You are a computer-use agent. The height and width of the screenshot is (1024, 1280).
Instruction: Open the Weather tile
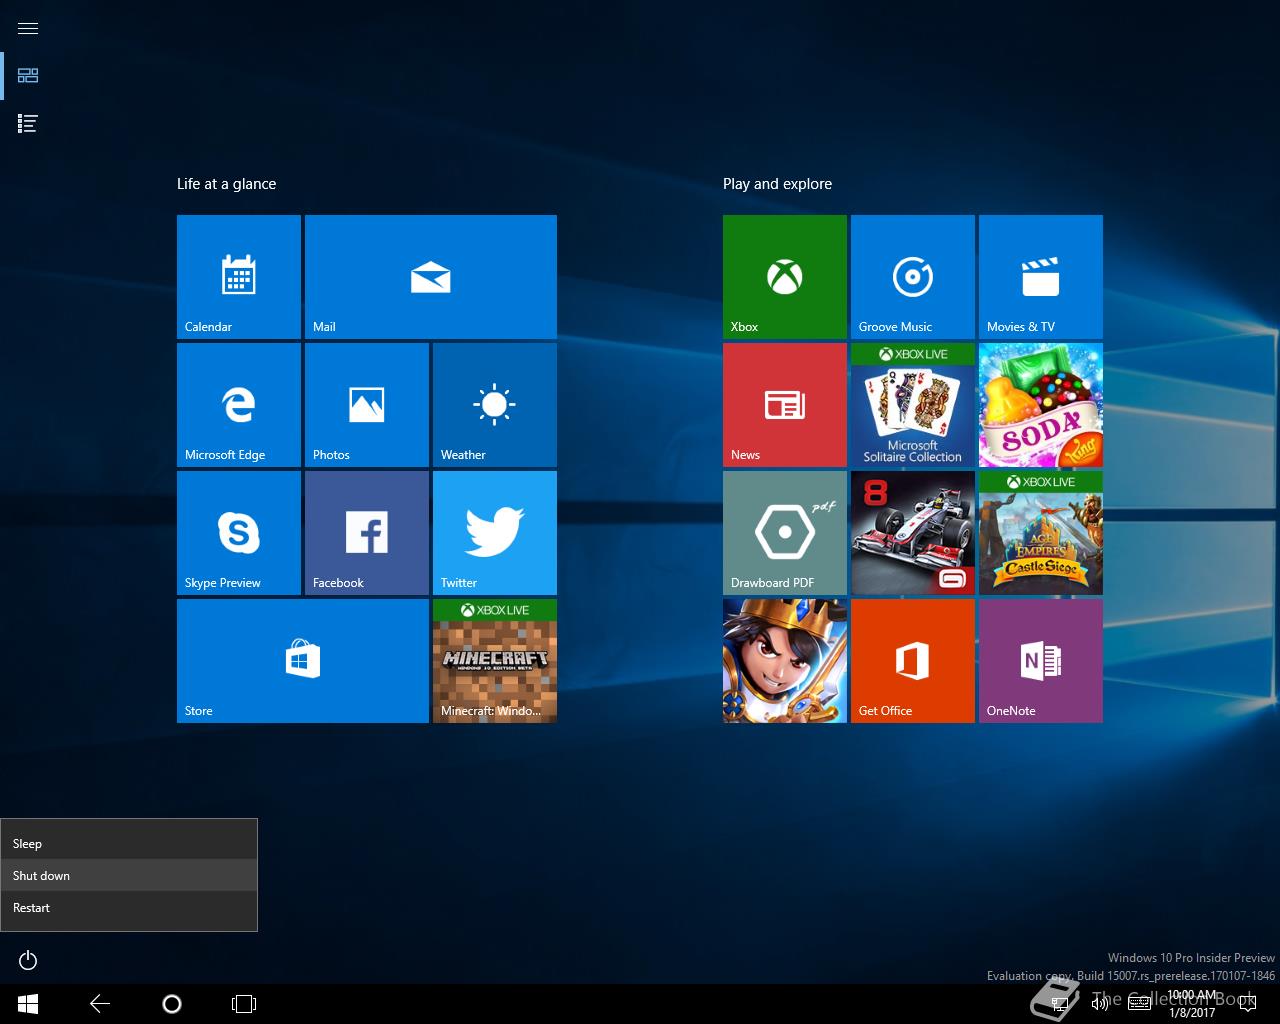[495, 405]
